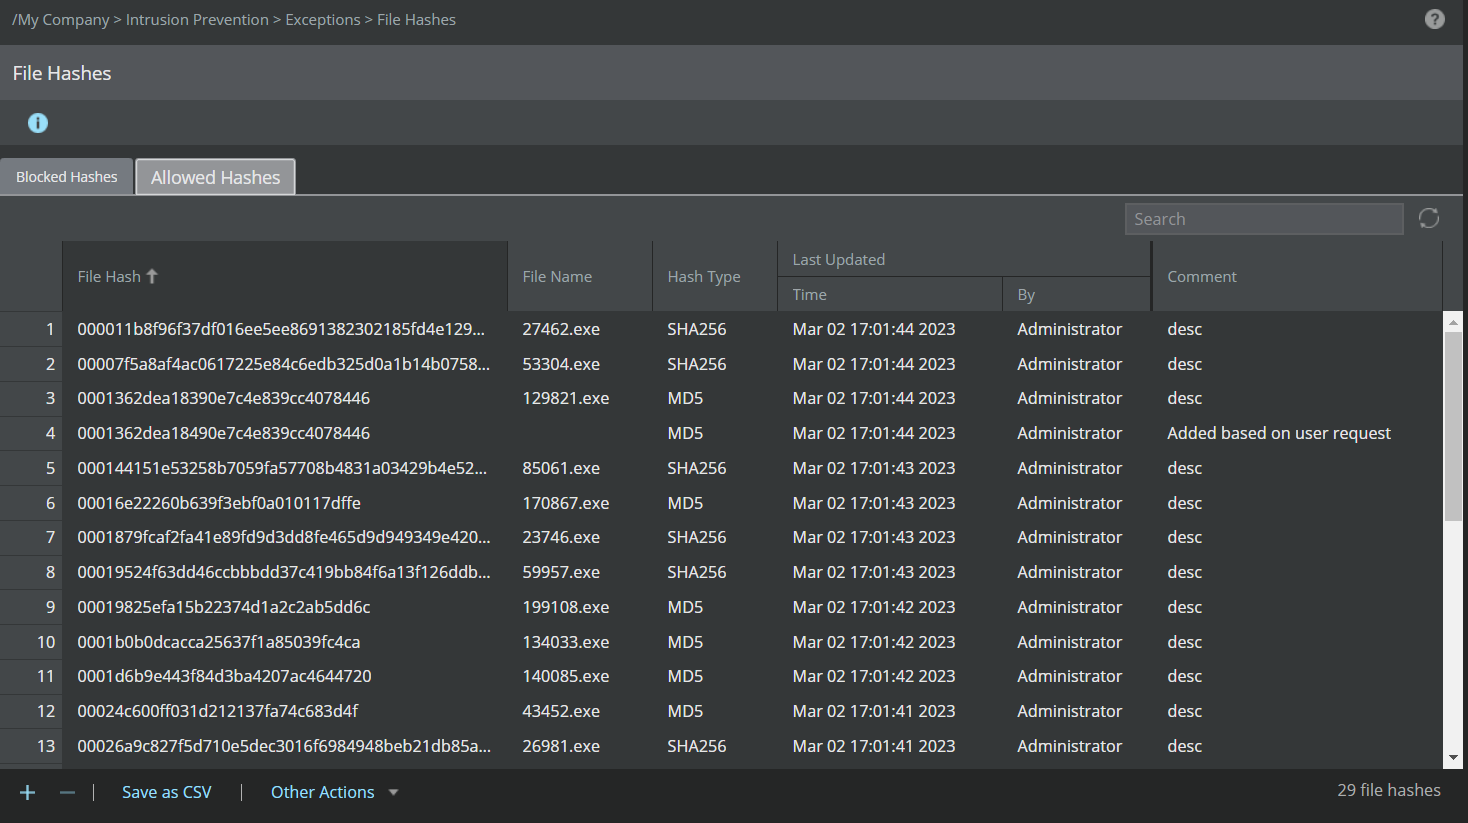Sort by Hash Type column header
The height and width of the screenshot is (823, 1468).
[715, 276]
